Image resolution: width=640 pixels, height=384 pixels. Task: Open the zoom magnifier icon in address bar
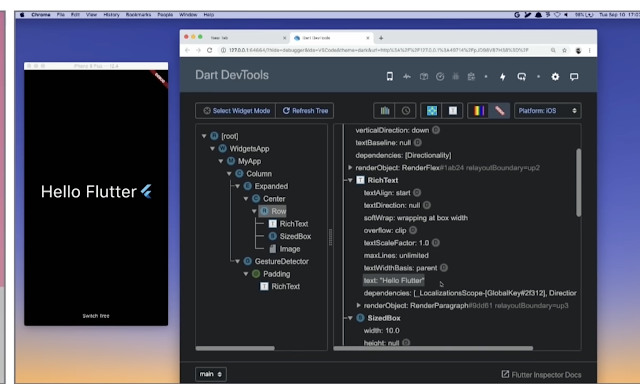click(553, 50)
